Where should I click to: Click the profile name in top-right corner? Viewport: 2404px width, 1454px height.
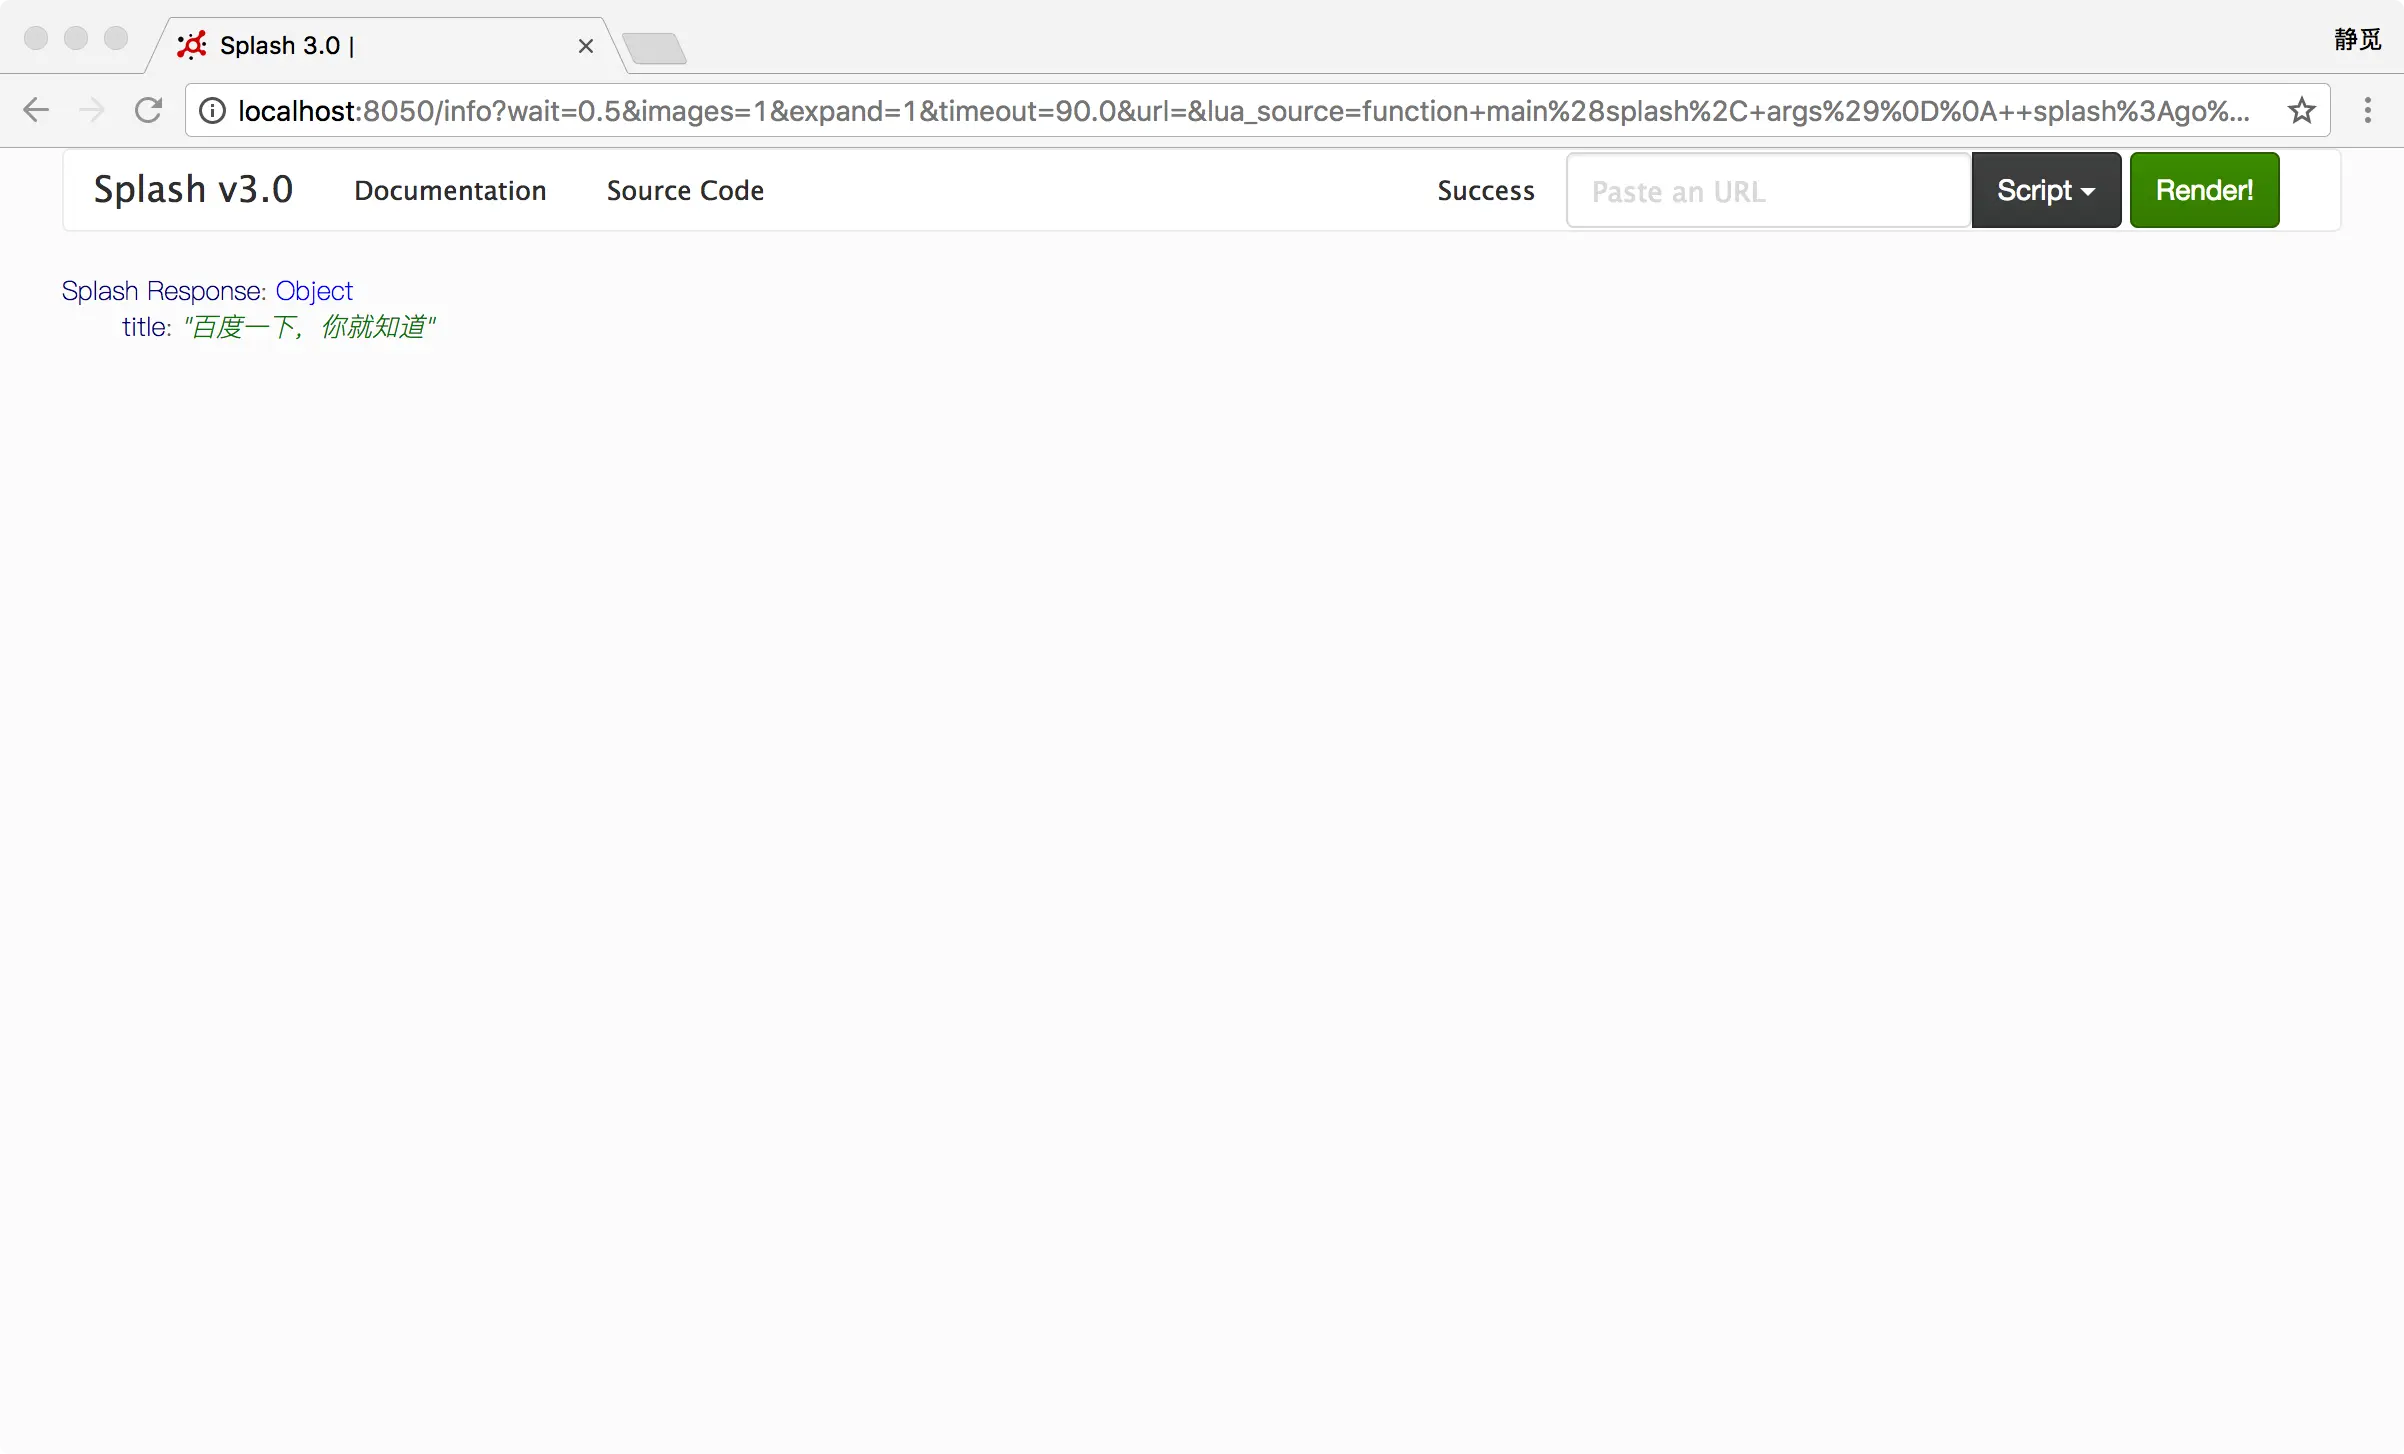(2357, 39)
